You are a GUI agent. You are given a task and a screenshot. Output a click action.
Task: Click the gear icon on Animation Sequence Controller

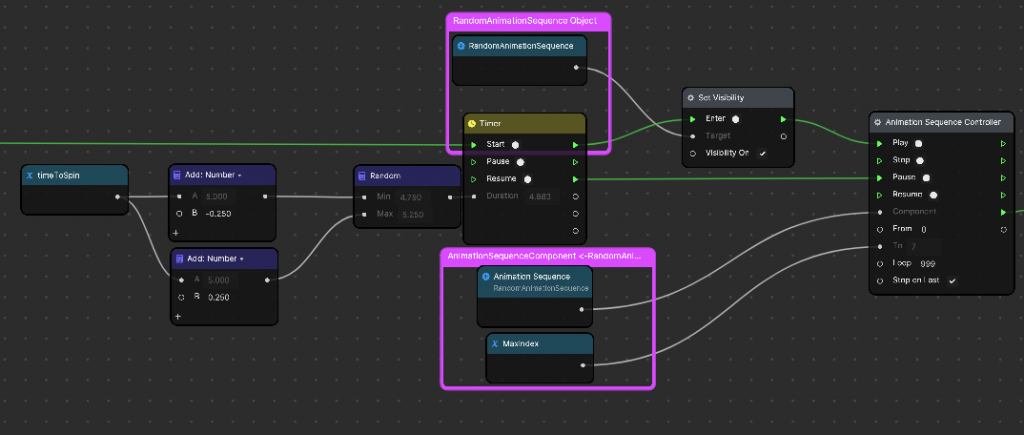tap(878, 122)
